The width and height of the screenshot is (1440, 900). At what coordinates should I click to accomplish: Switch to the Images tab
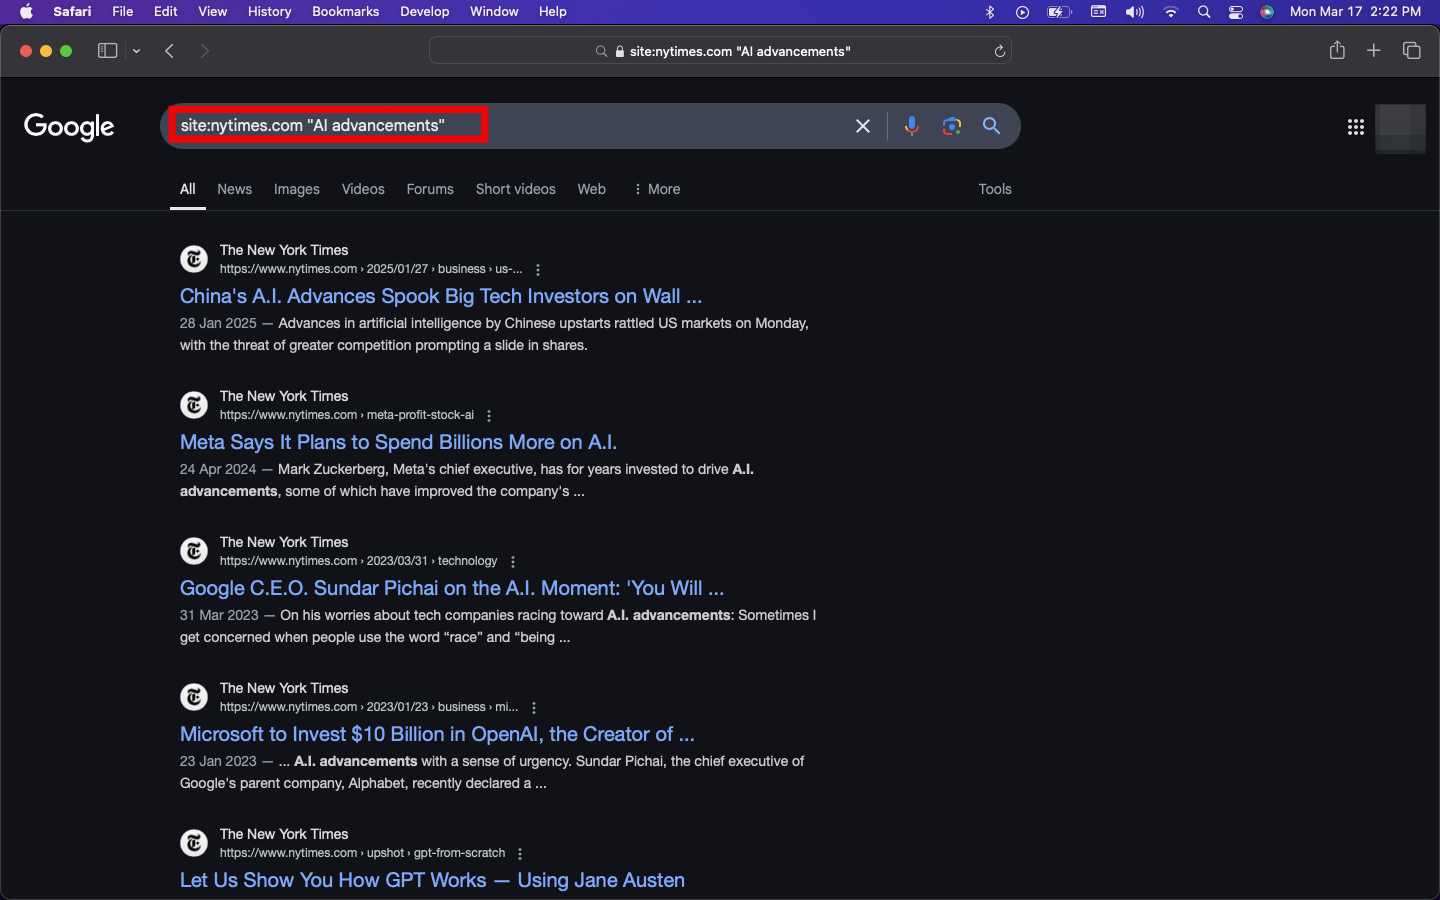click(x=297, y=189)
